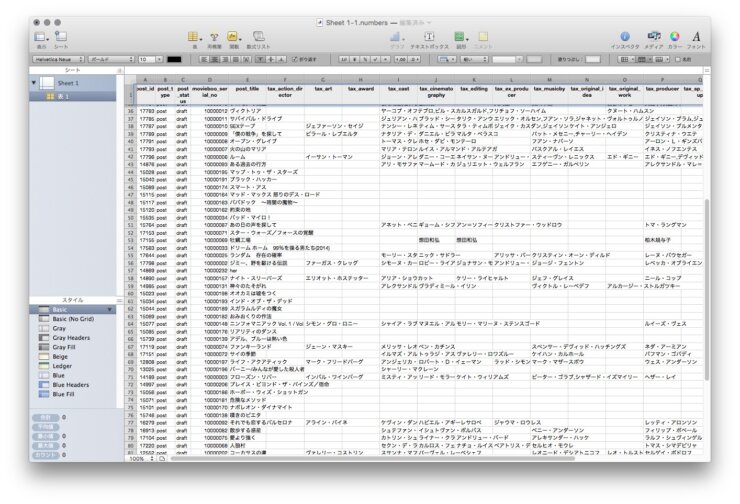The image size is (740, 504).
Task: Select row header number 50
Action: pos(131,218)
